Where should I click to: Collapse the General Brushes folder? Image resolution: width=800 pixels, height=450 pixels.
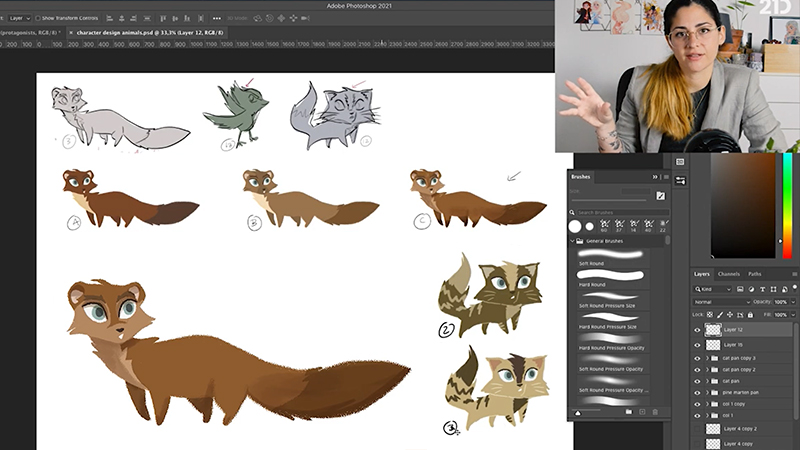click(x=570, y=242)
